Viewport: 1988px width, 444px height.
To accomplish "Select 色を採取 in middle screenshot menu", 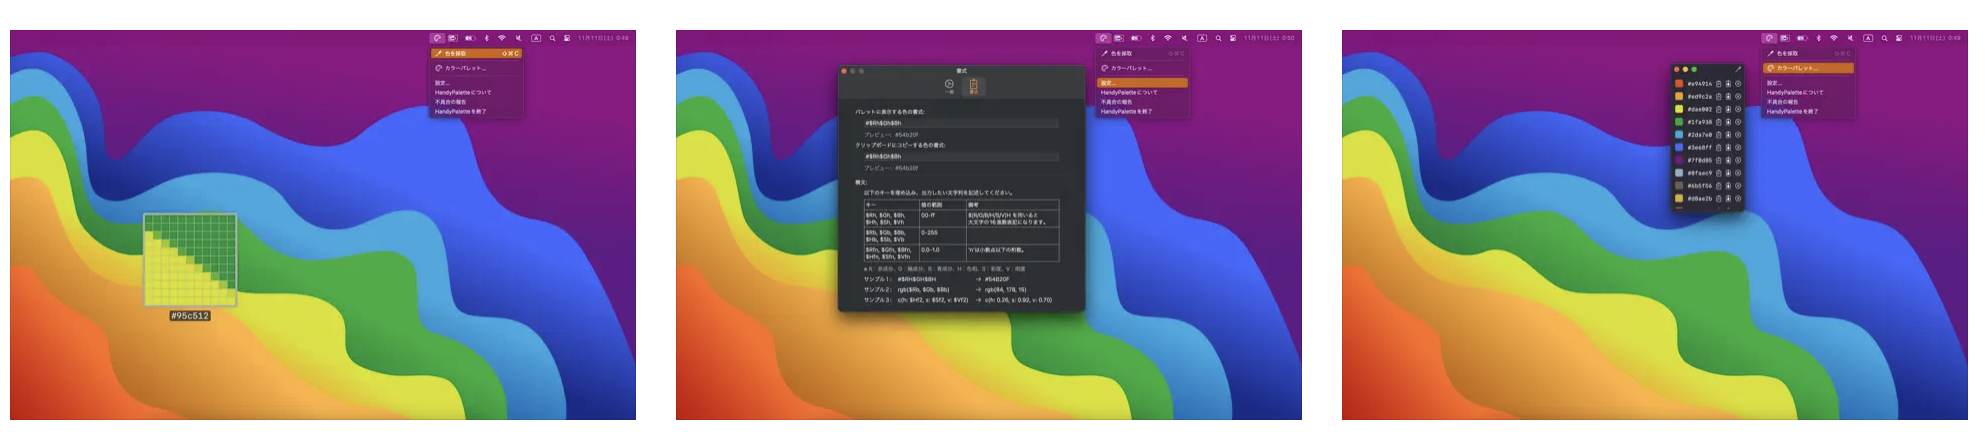I will point(1142,53).
